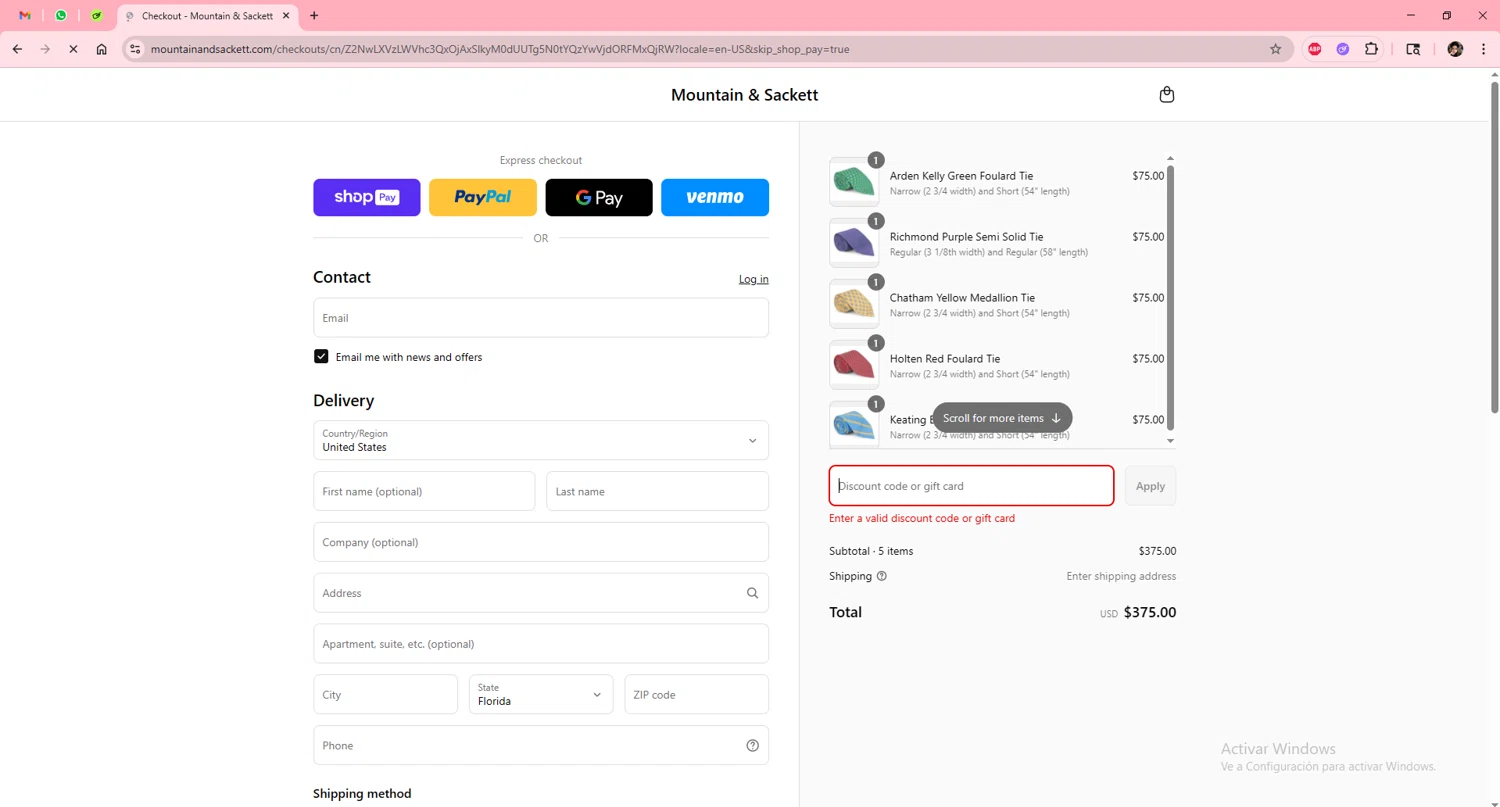1500x807 pixels.
Task: Open the Gmail pinned tab
Action: tap(25, 16)
